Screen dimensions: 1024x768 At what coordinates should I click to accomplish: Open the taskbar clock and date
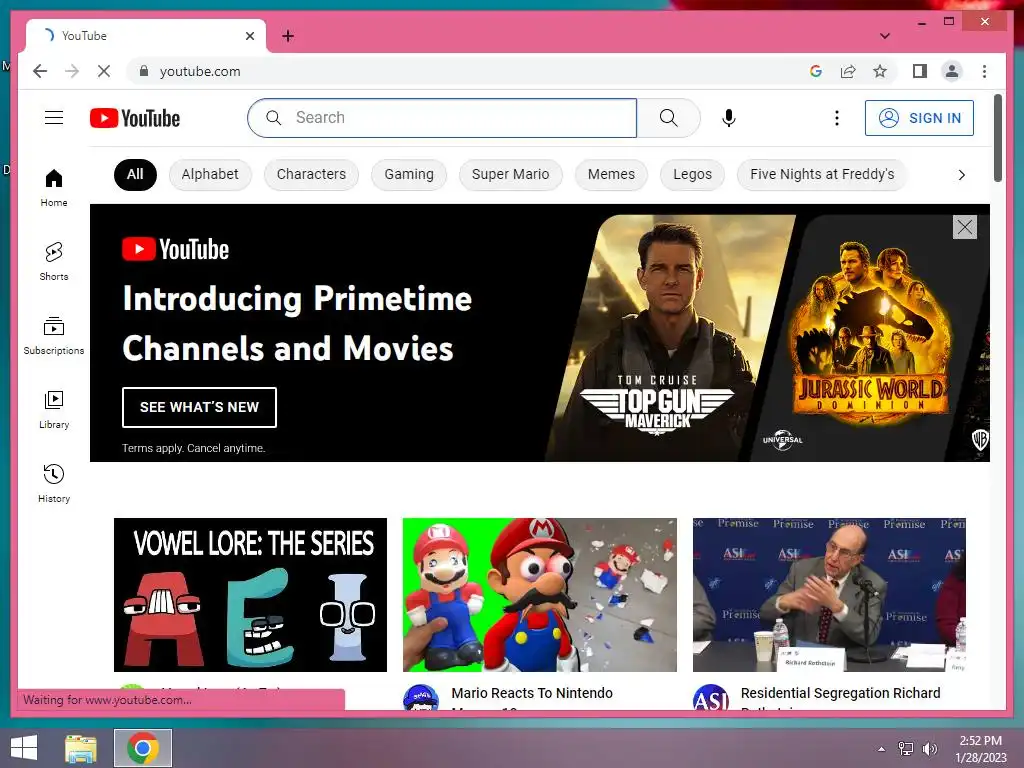click(x=980, y=748)
